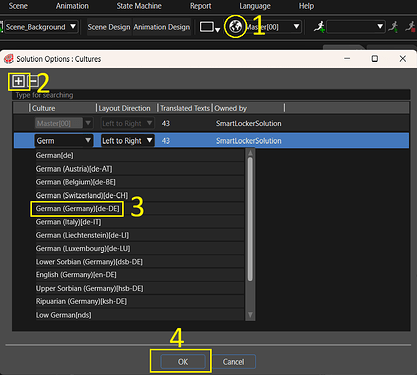
Task: Click SmartLockerSolution in the Master row
Action: tap(249, 123)
